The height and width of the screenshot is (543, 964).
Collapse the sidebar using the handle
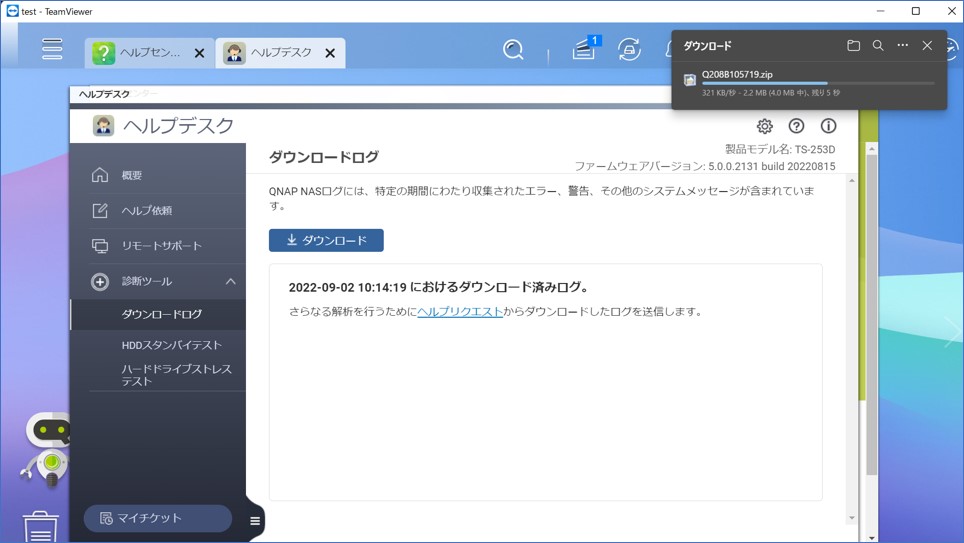click(x=255, y=521)
